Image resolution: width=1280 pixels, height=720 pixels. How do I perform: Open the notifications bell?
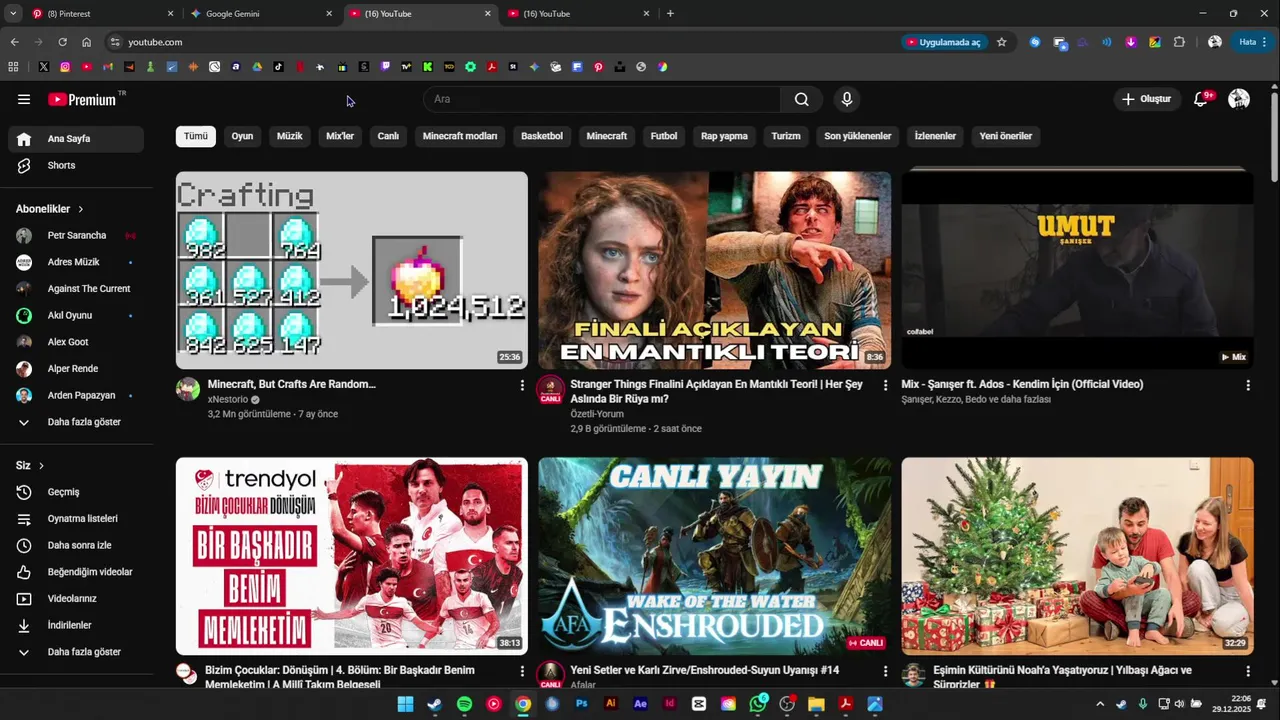1201,99
